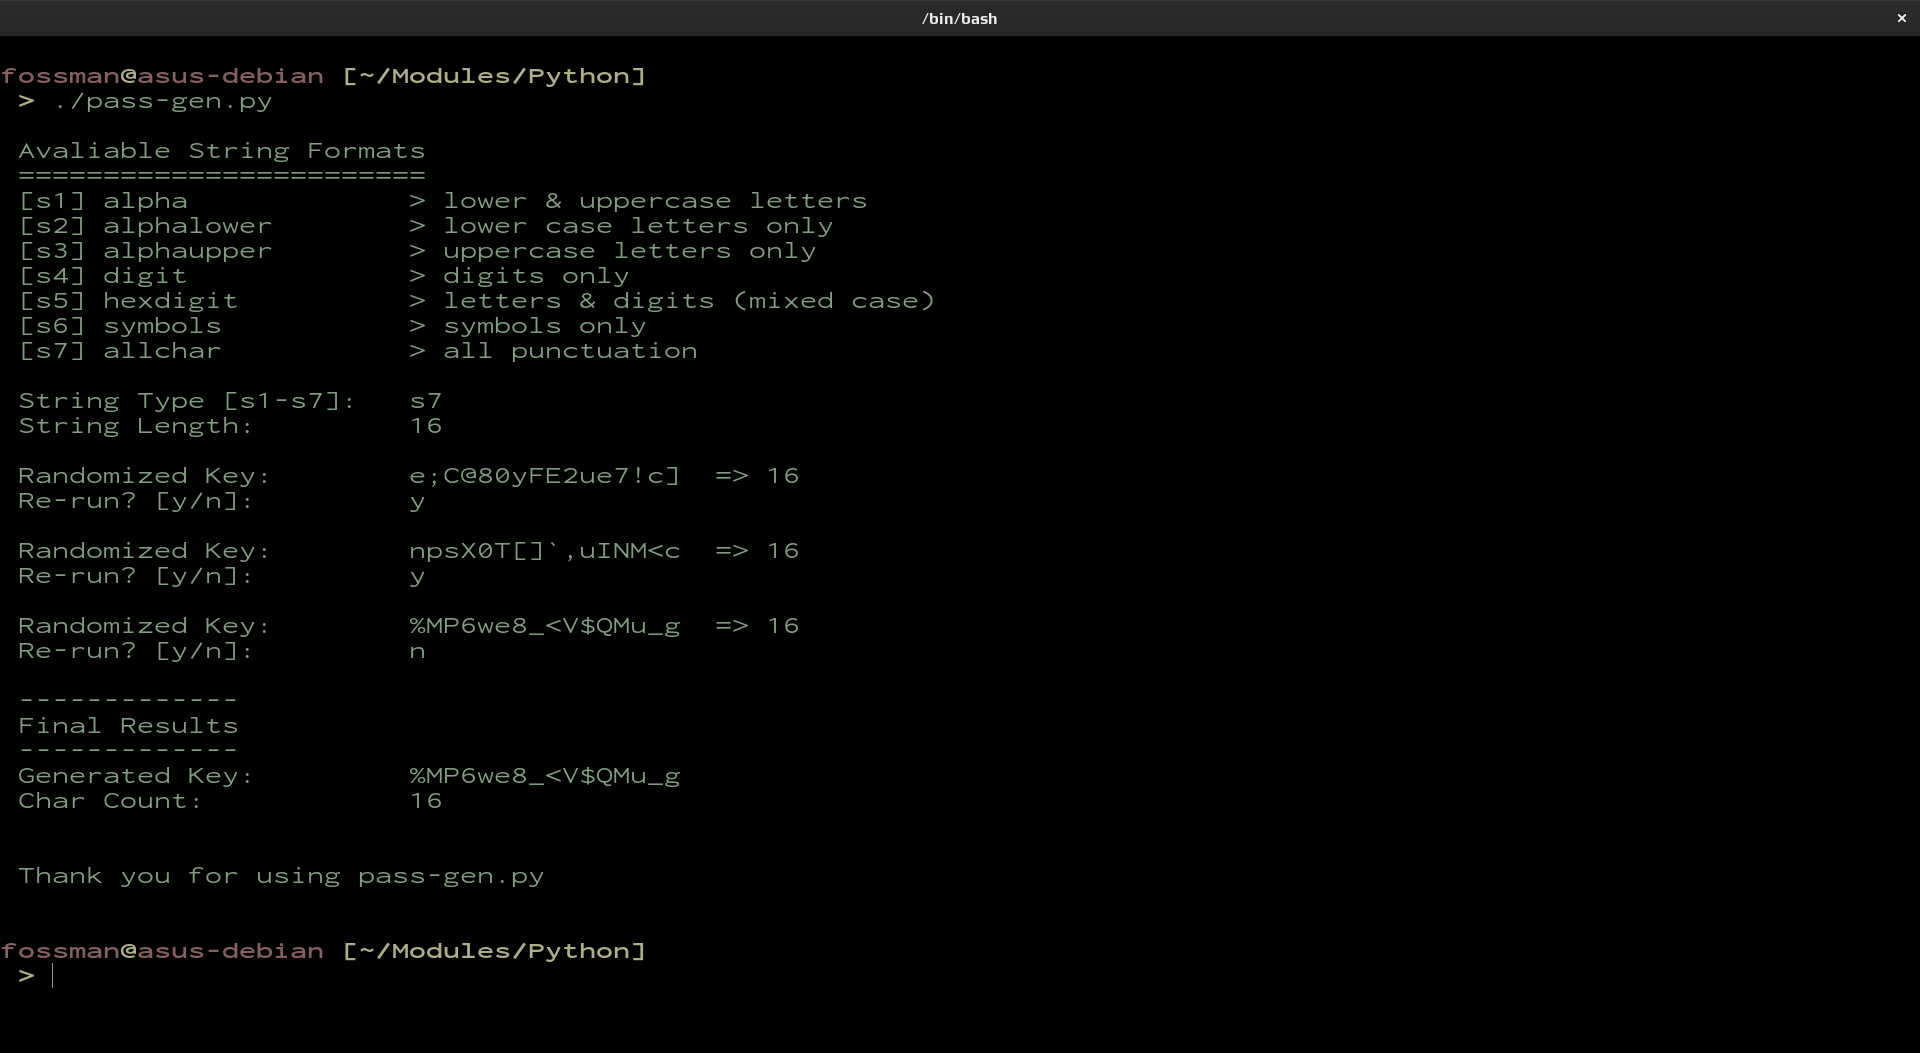Select the [s5] hexdigit entry
This screenshot has height=1053, width=1920.
coord(128,301)
